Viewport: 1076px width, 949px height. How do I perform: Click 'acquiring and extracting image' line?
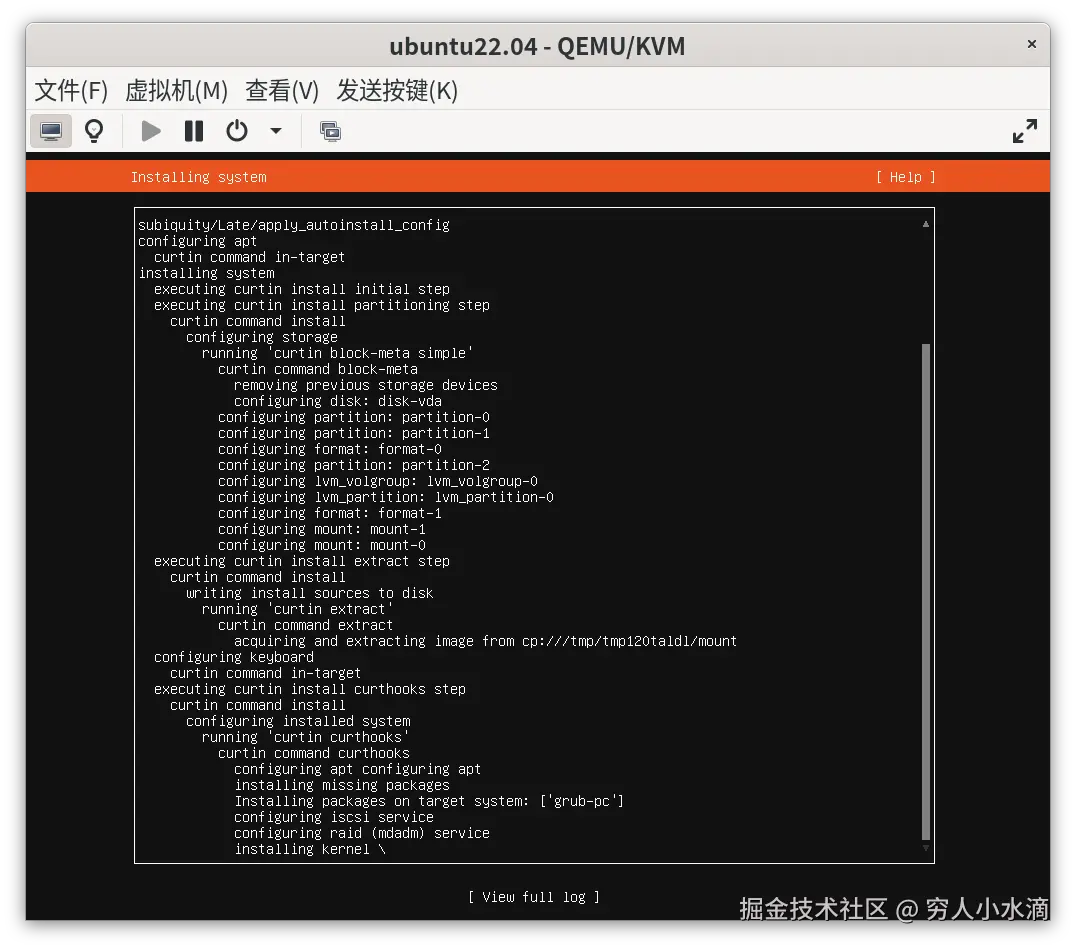[x=485, y=642]
